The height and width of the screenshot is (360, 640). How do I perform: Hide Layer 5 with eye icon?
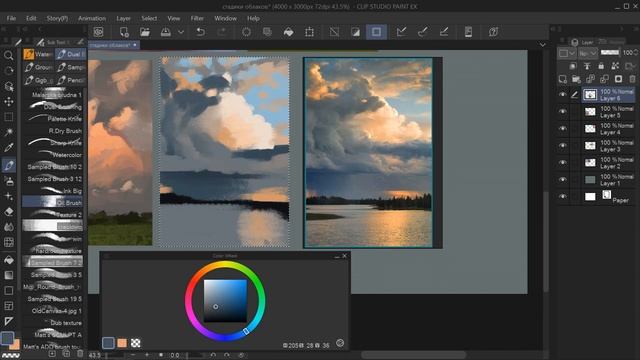(562, 111)
